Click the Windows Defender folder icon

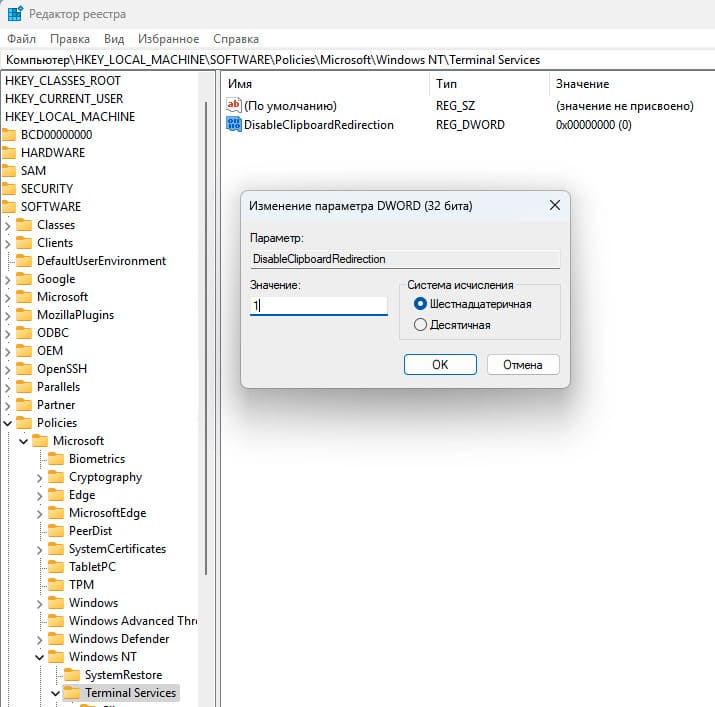click(56, 639)
